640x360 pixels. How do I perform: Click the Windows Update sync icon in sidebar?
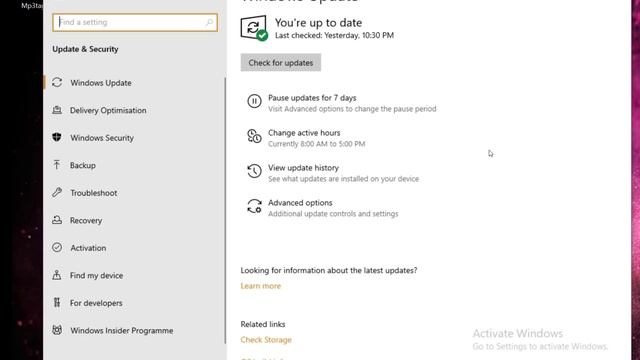click(x=57, y=82)
